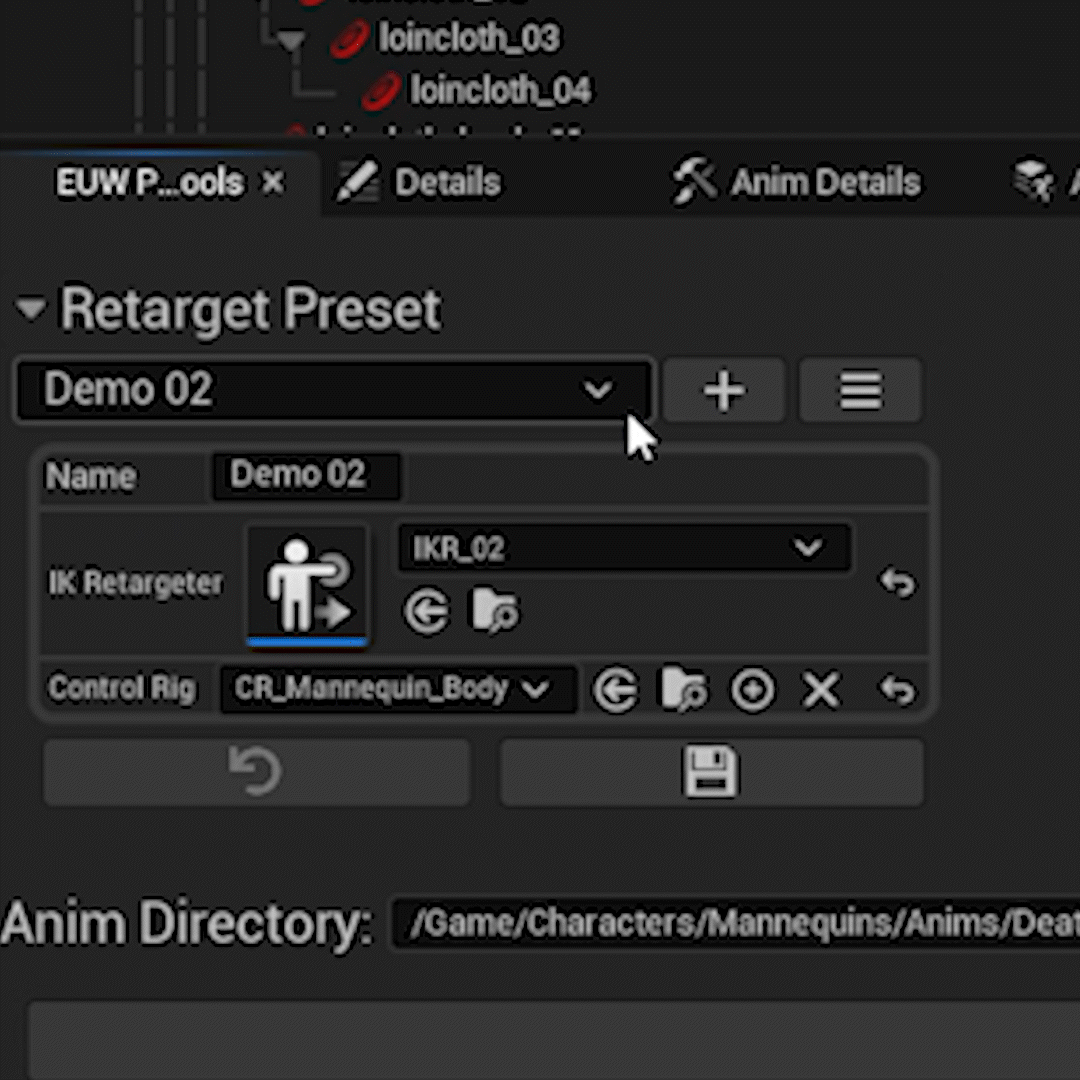The image size is (1080, 1080).
Task: Click the add new preset plus button
Action: click(723, 390)
